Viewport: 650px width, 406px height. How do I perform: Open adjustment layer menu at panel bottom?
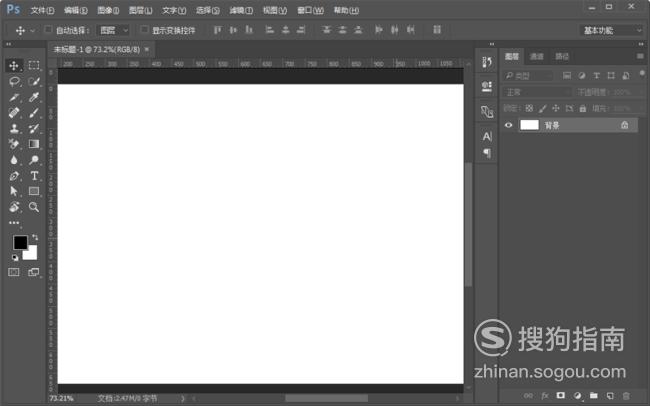(x=577, y=396)
